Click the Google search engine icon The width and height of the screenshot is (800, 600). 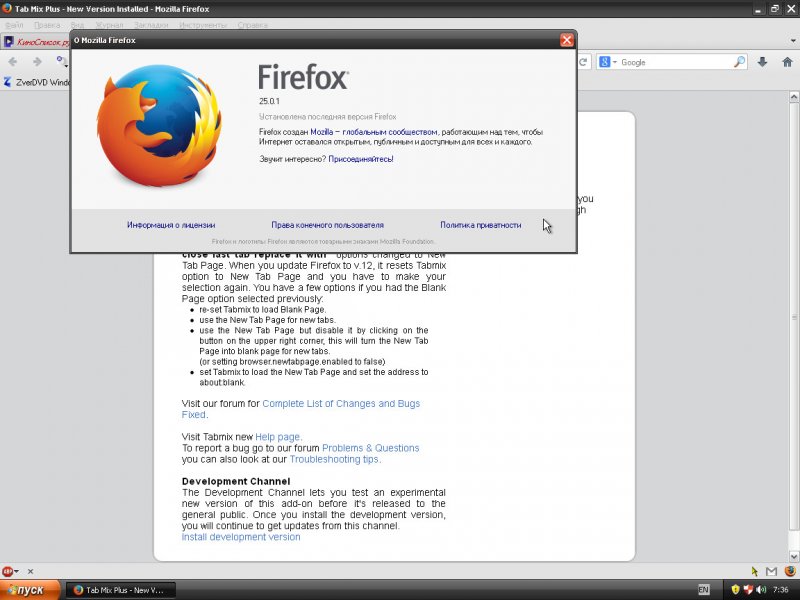click(605, 62)
